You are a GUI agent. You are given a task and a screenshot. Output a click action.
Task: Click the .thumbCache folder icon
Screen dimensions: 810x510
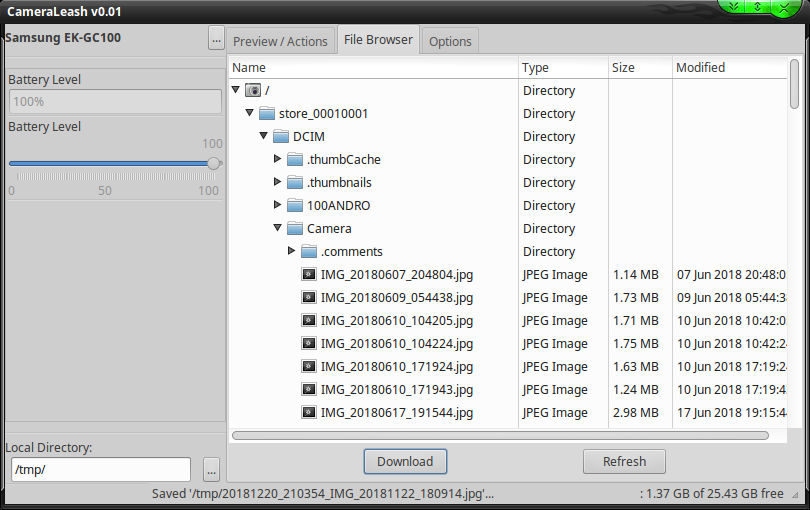[x=294, y=159]
